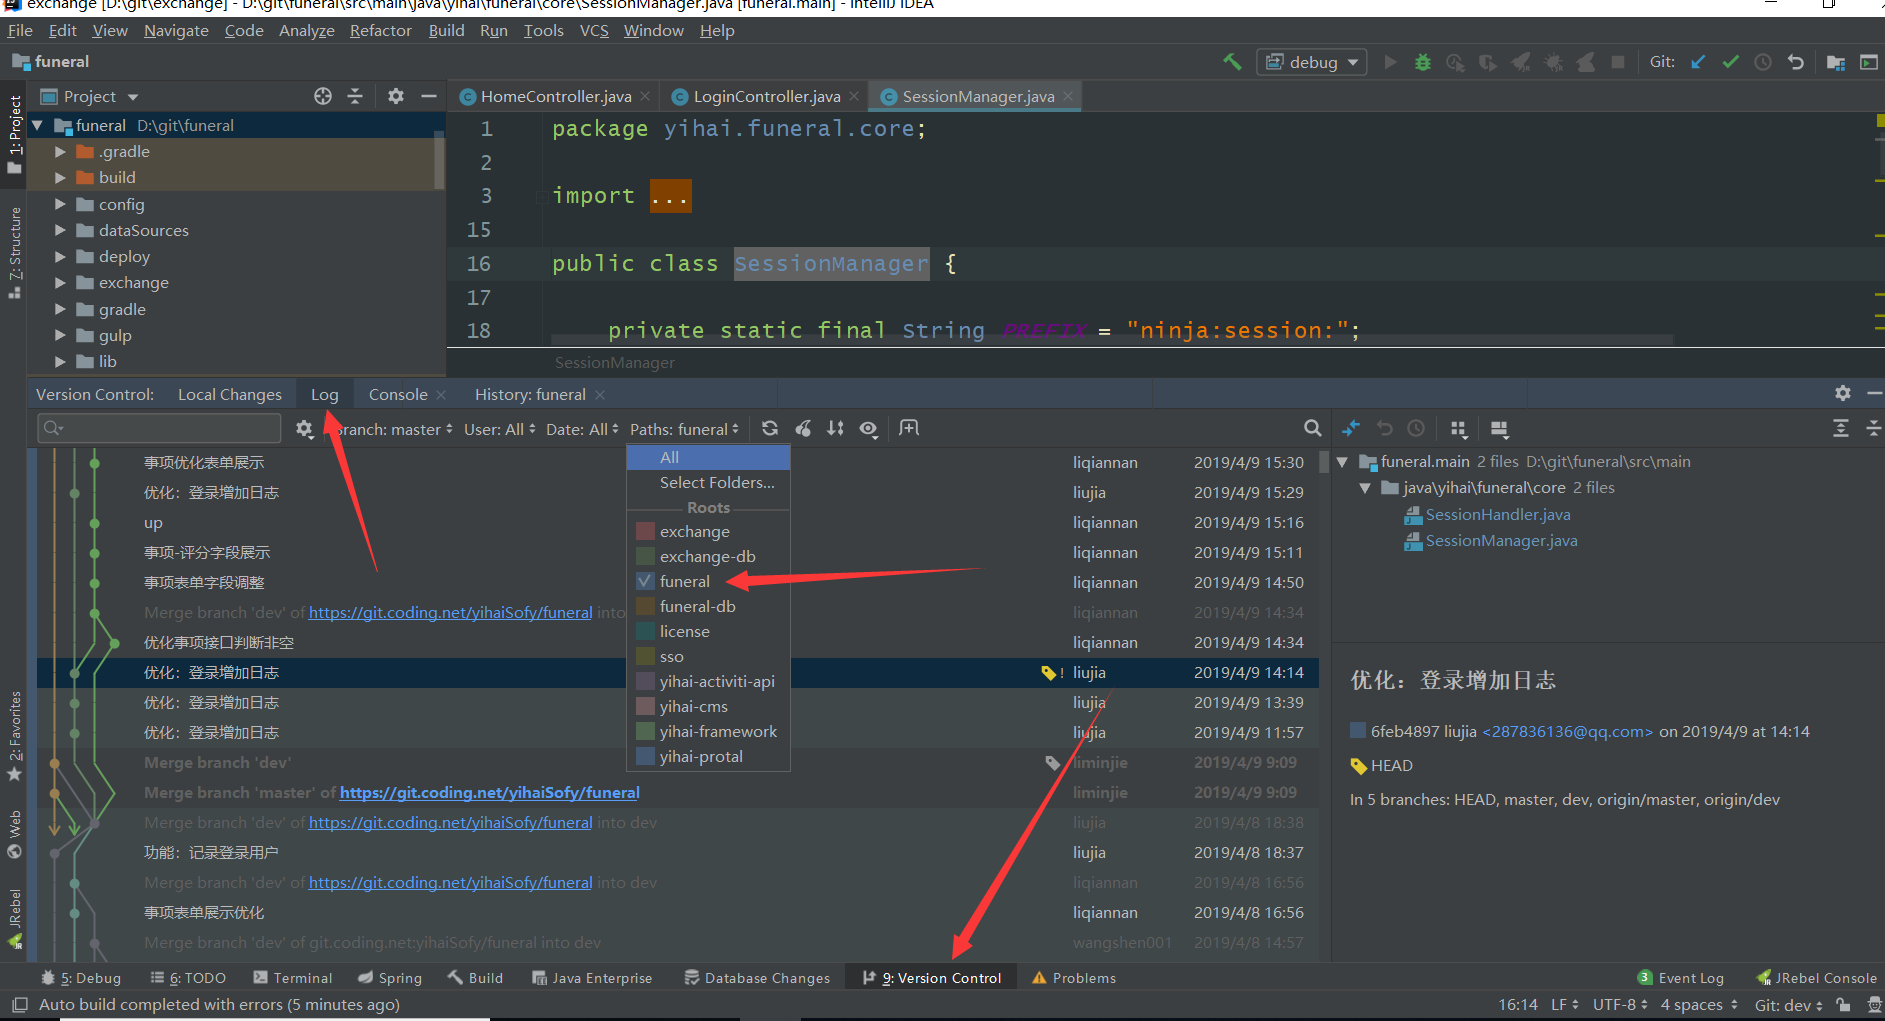Click the Git update project arrow icon

[1698, 62]
